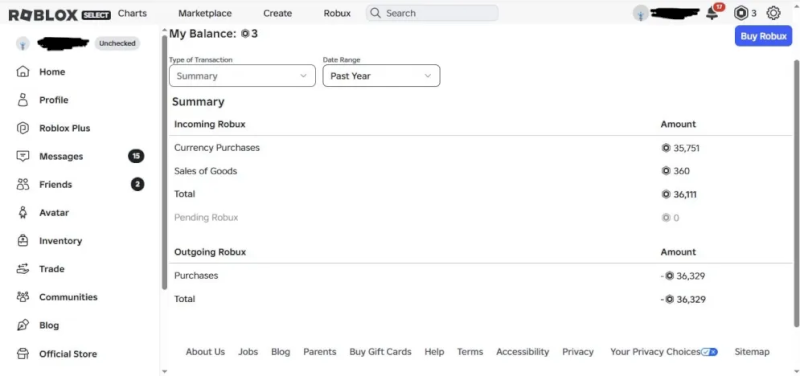The image size is (800, 376).
Task: Click the Buy Robux button
Action: (x=763, y=36)
